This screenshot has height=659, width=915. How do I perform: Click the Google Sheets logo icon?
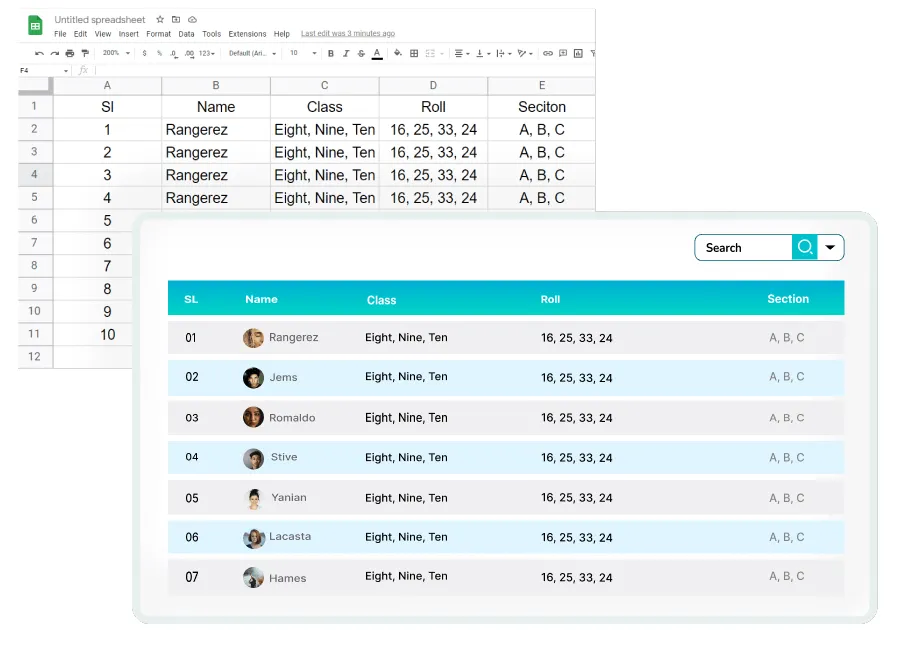point(35,26)
